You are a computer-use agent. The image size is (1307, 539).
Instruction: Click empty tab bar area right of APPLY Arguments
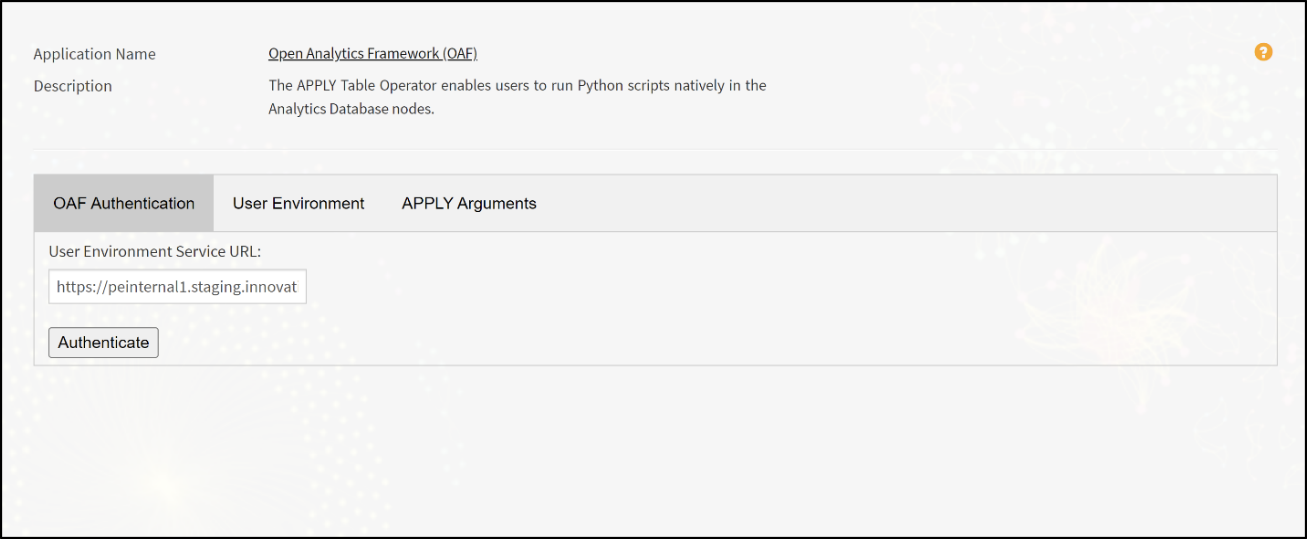(x=900, y=204)
